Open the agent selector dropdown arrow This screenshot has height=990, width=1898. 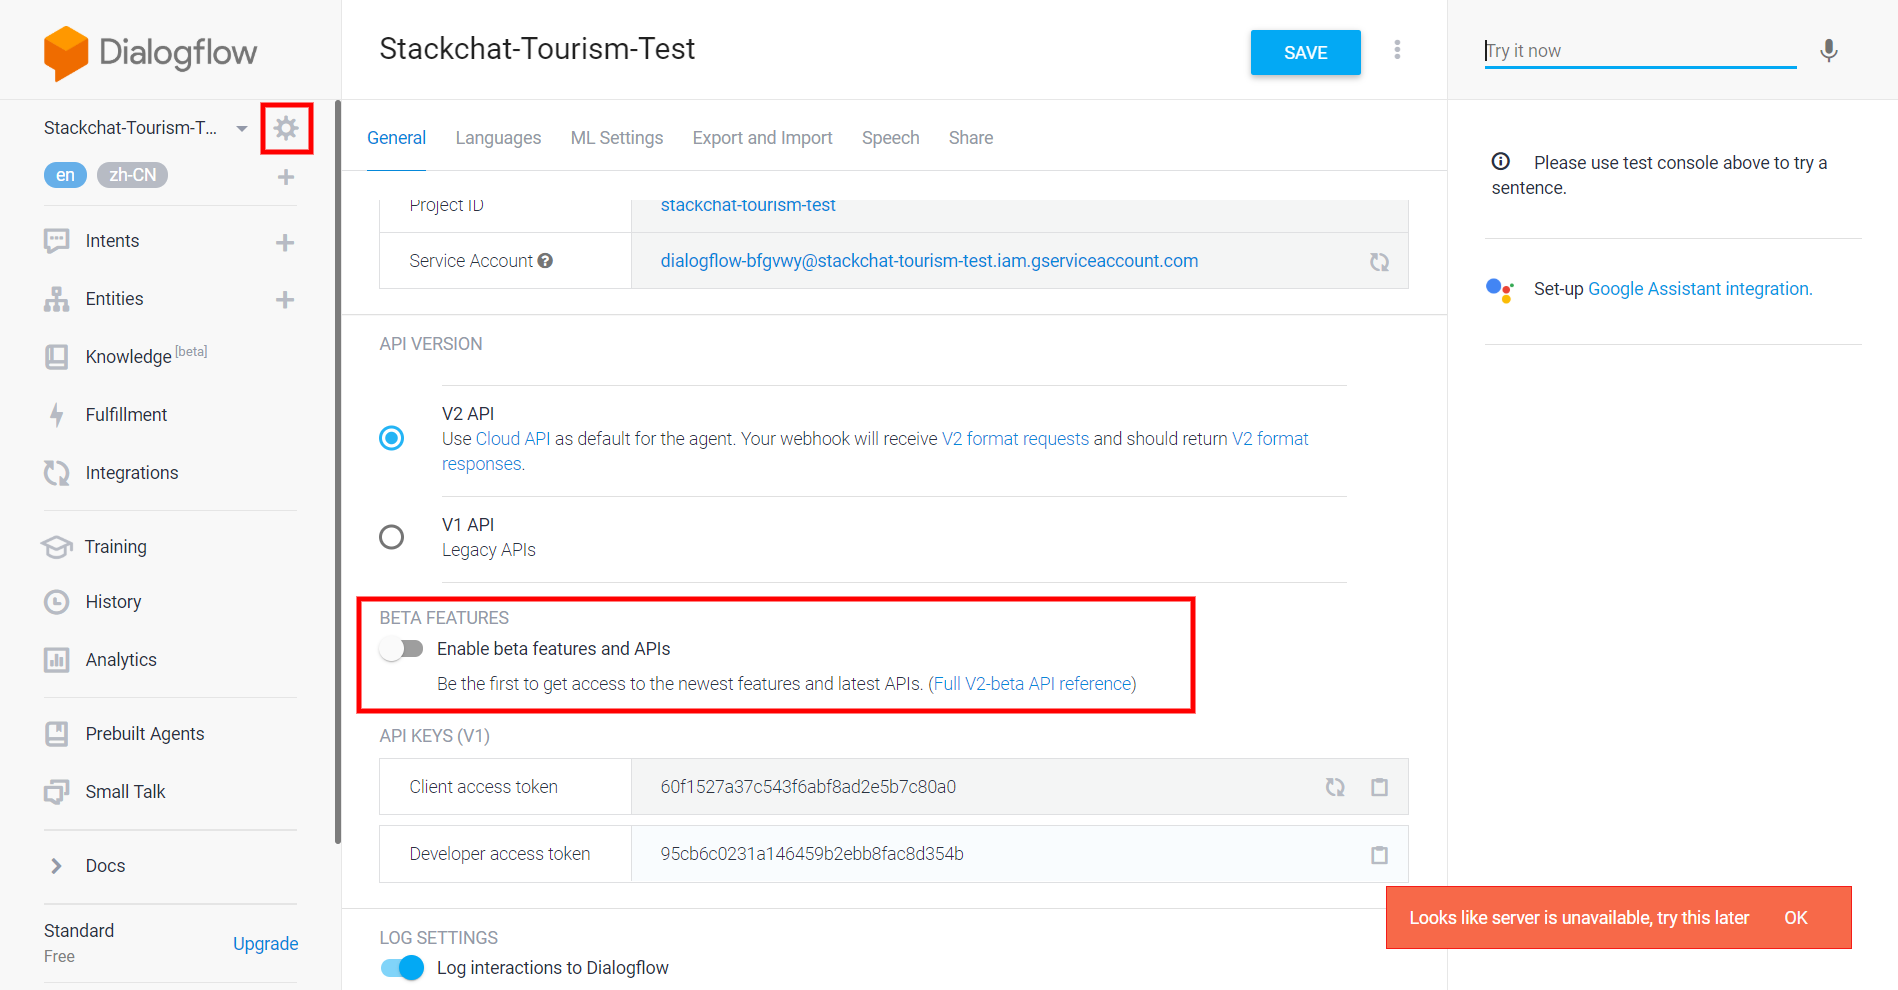click(242, 129)
